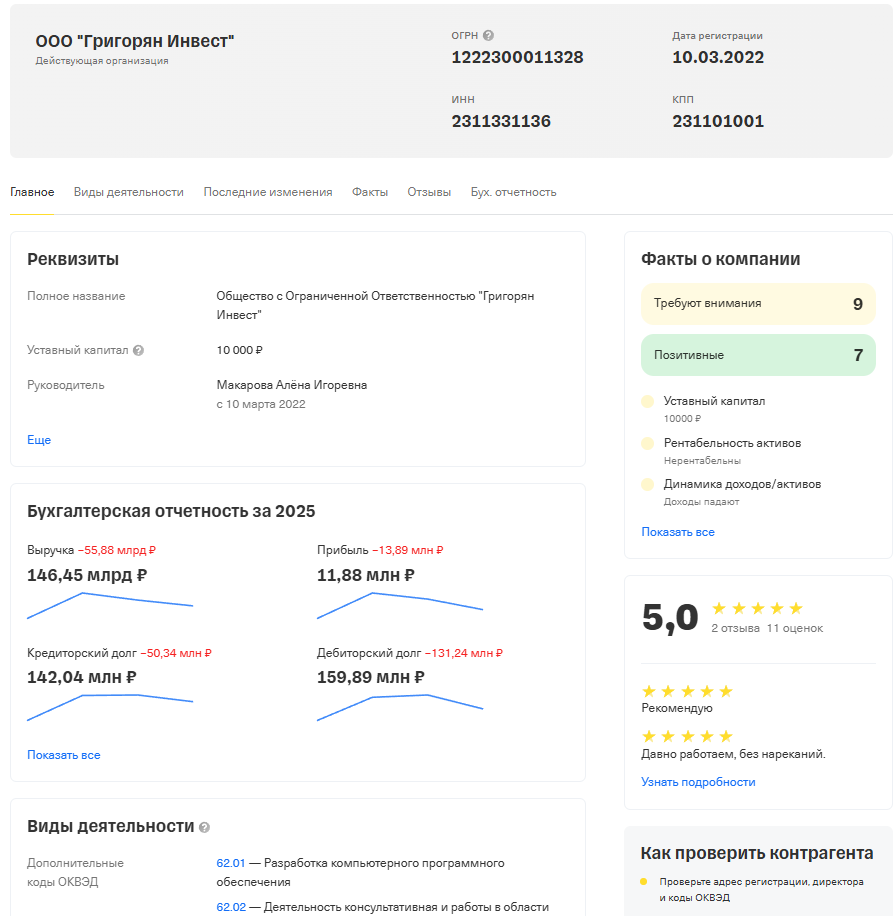Image resolution: width=895 pixels, height=916 pixels.
Task: Open the Позитивные facts badge
Action: point(758,355)
